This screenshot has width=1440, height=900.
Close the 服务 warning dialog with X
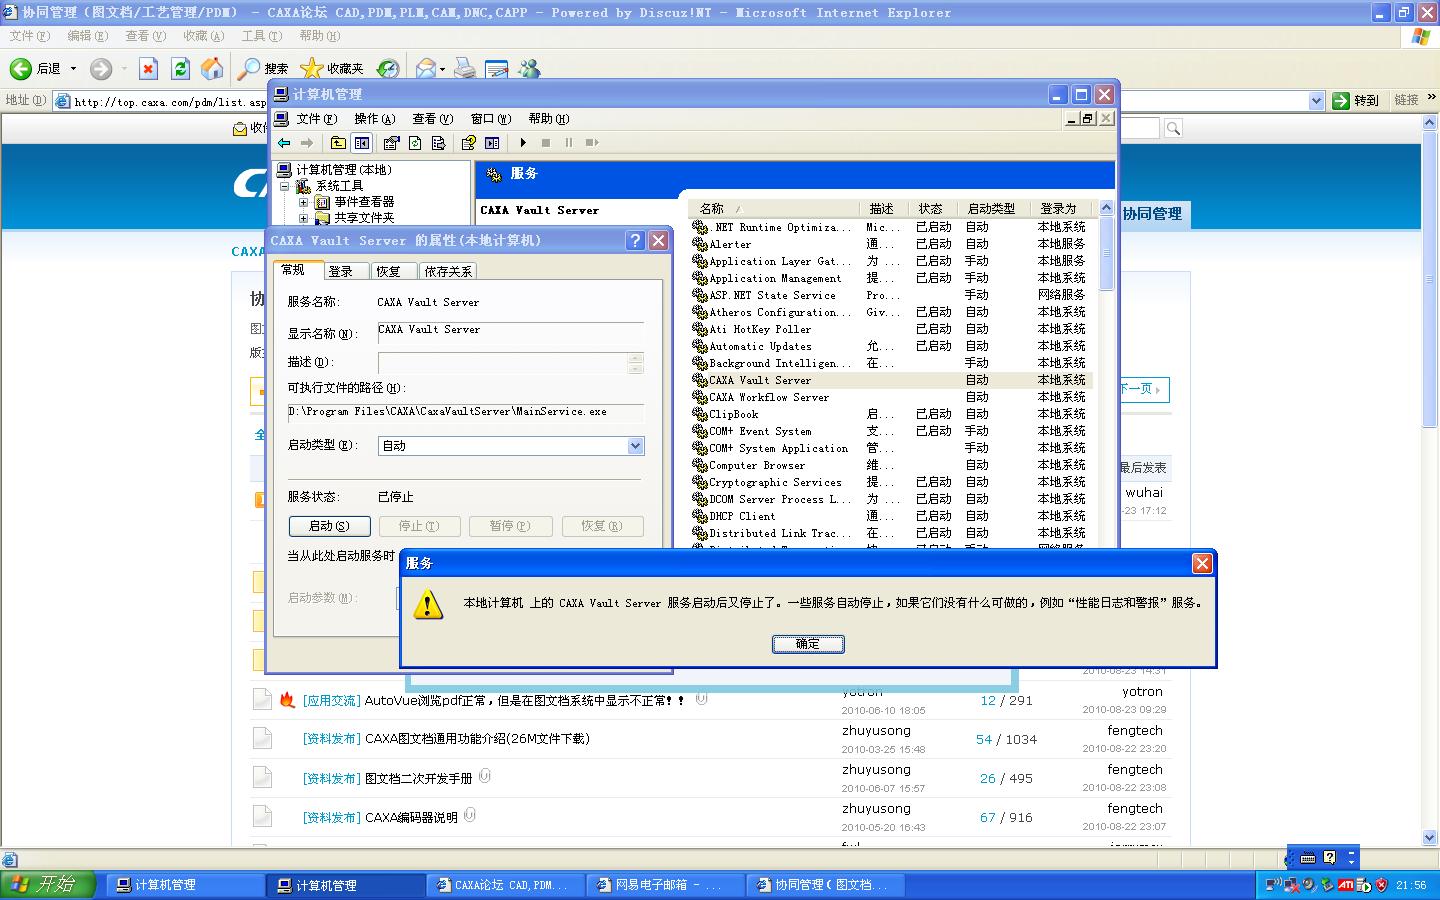1202,564
